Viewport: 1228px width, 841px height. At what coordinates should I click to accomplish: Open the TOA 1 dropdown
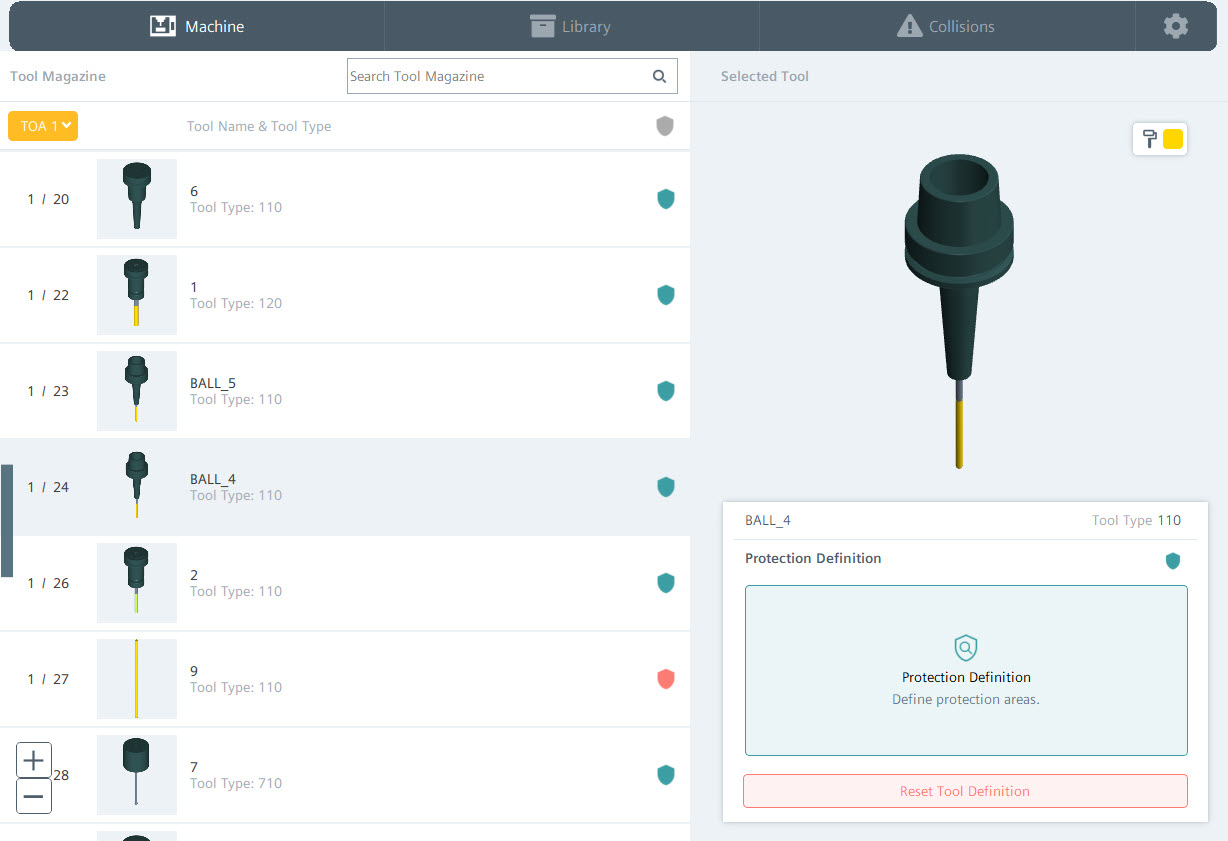pos(43,126)
